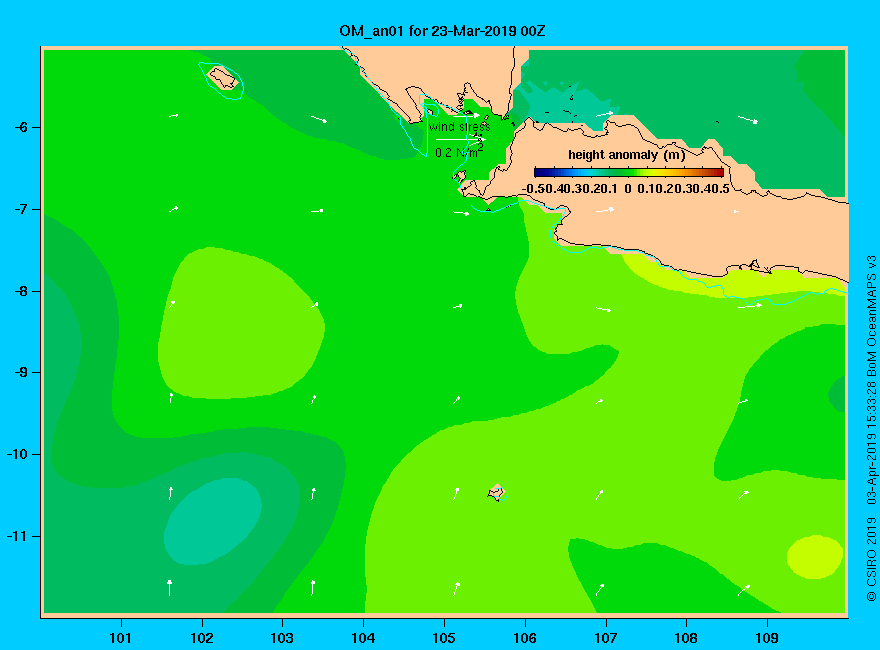Click the latitude label -8
This screenshot has height=650, width=880.
tap(21, 291)
